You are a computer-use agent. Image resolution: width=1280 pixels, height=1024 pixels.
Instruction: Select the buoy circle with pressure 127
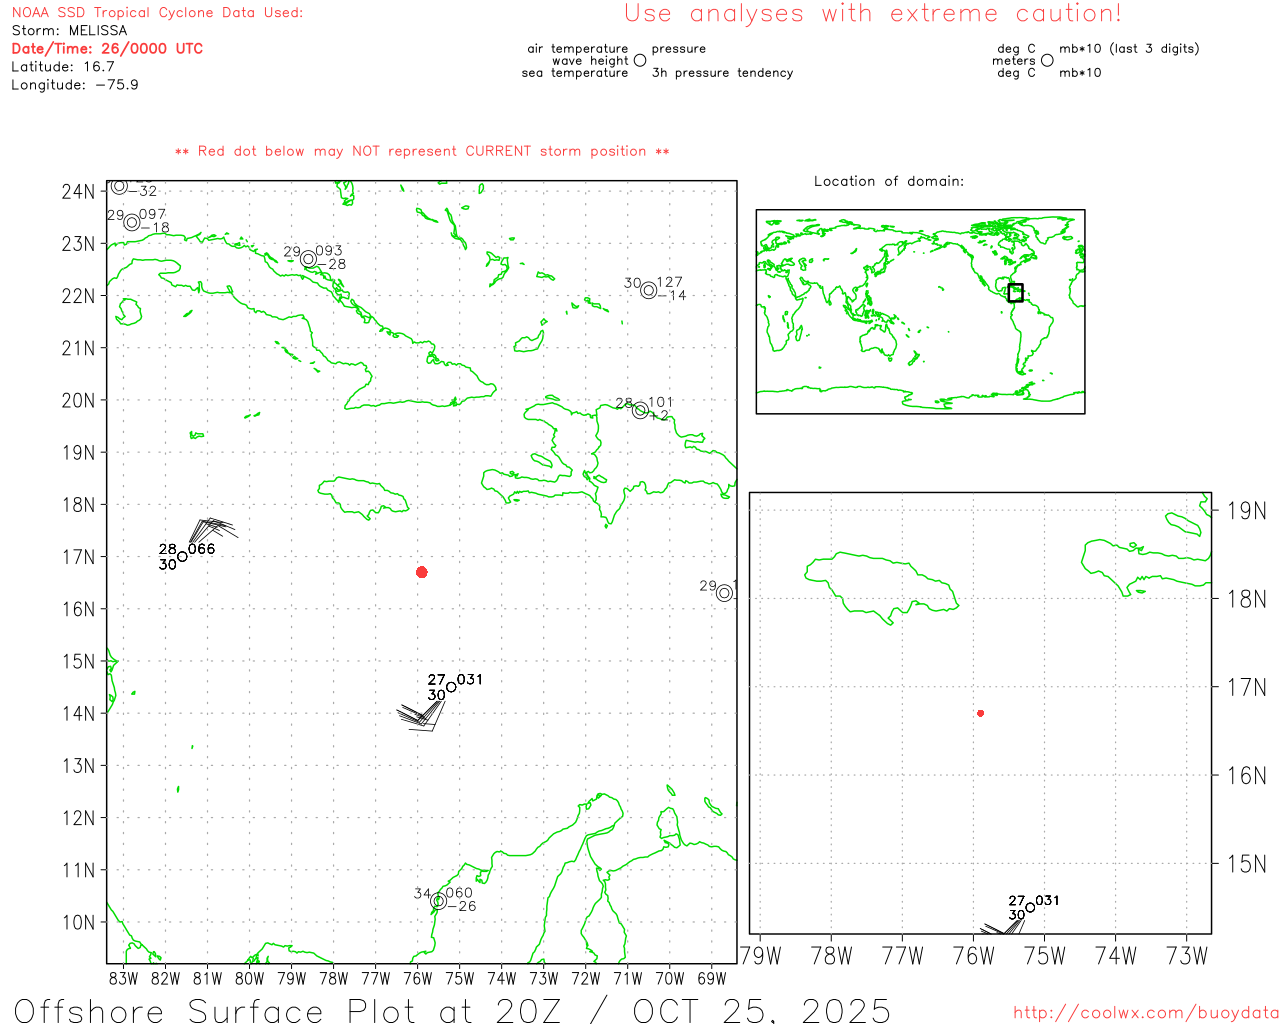pyautogui.click(x=649, y=290)
